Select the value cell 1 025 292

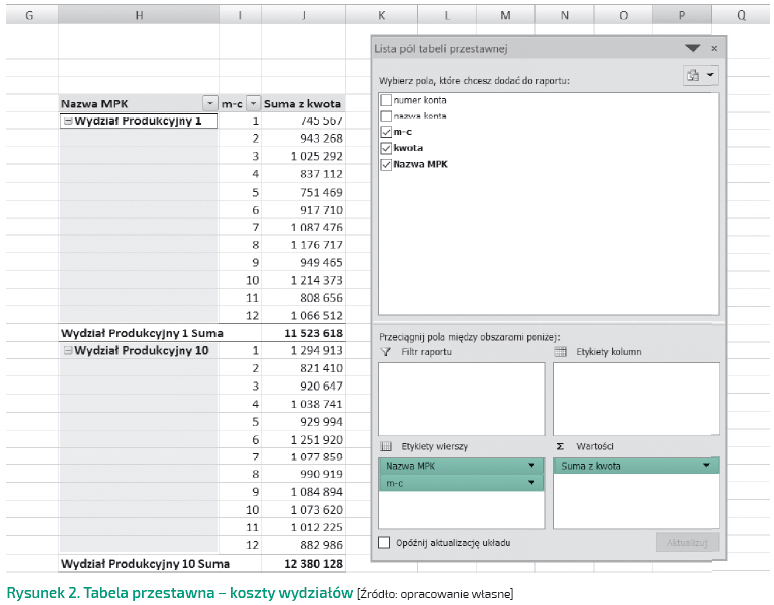pyautogui.click(x=303, y=156)
